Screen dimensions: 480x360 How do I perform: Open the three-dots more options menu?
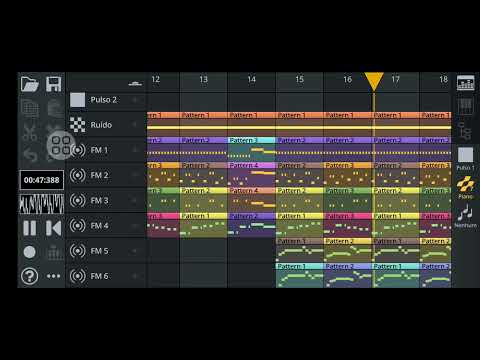[x=54, y=276]
